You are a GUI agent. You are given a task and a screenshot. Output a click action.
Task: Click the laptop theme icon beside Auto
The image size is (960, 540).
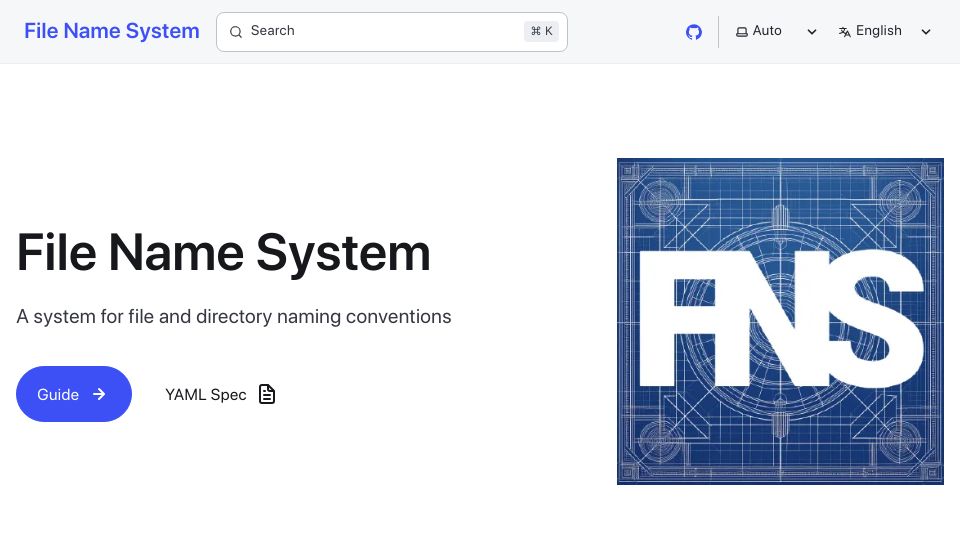tap(741, 32)
